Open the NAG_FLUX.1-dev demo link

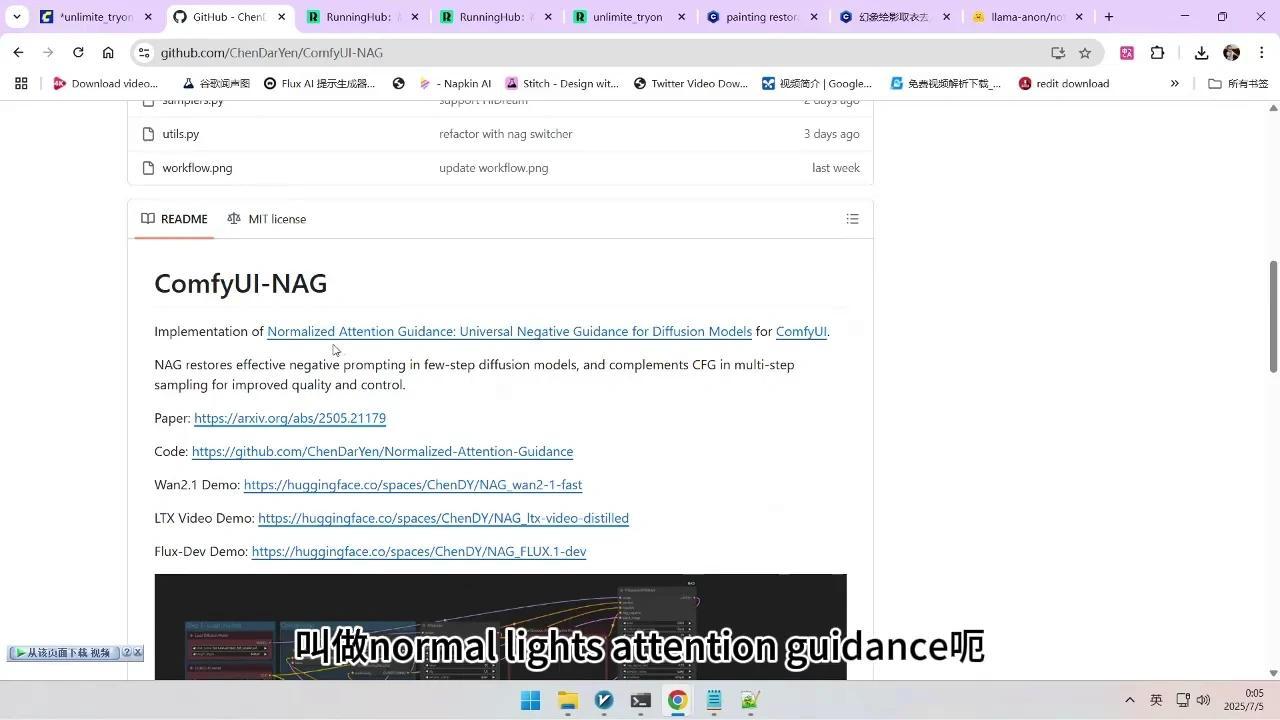click(419, 552)
